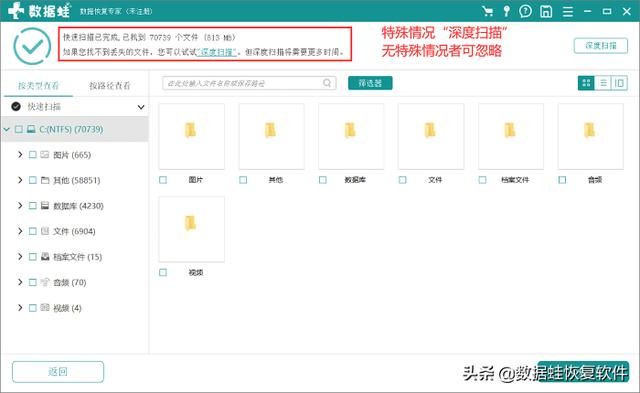640x393 pixels.
Task: Check the 图片 (665) tree checkbox
Action: [x=33, y=155]
